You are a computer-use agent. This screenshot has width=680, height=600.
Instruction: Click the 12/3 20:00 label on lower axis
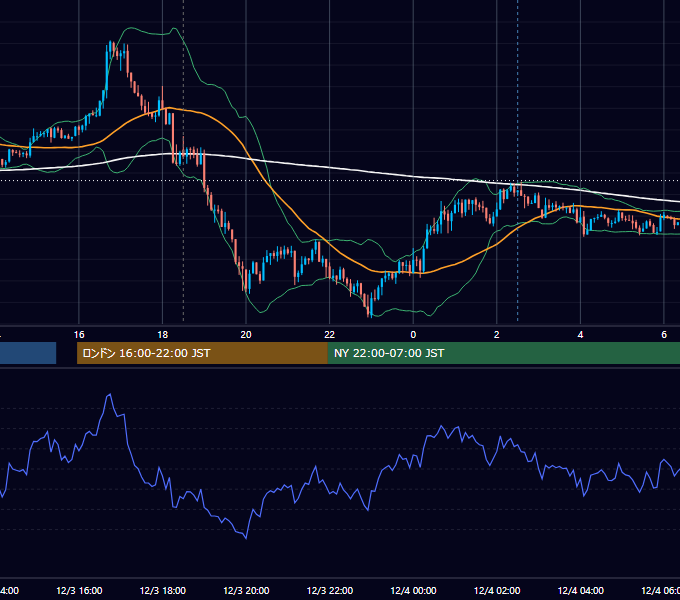click(x=246, y=591)
